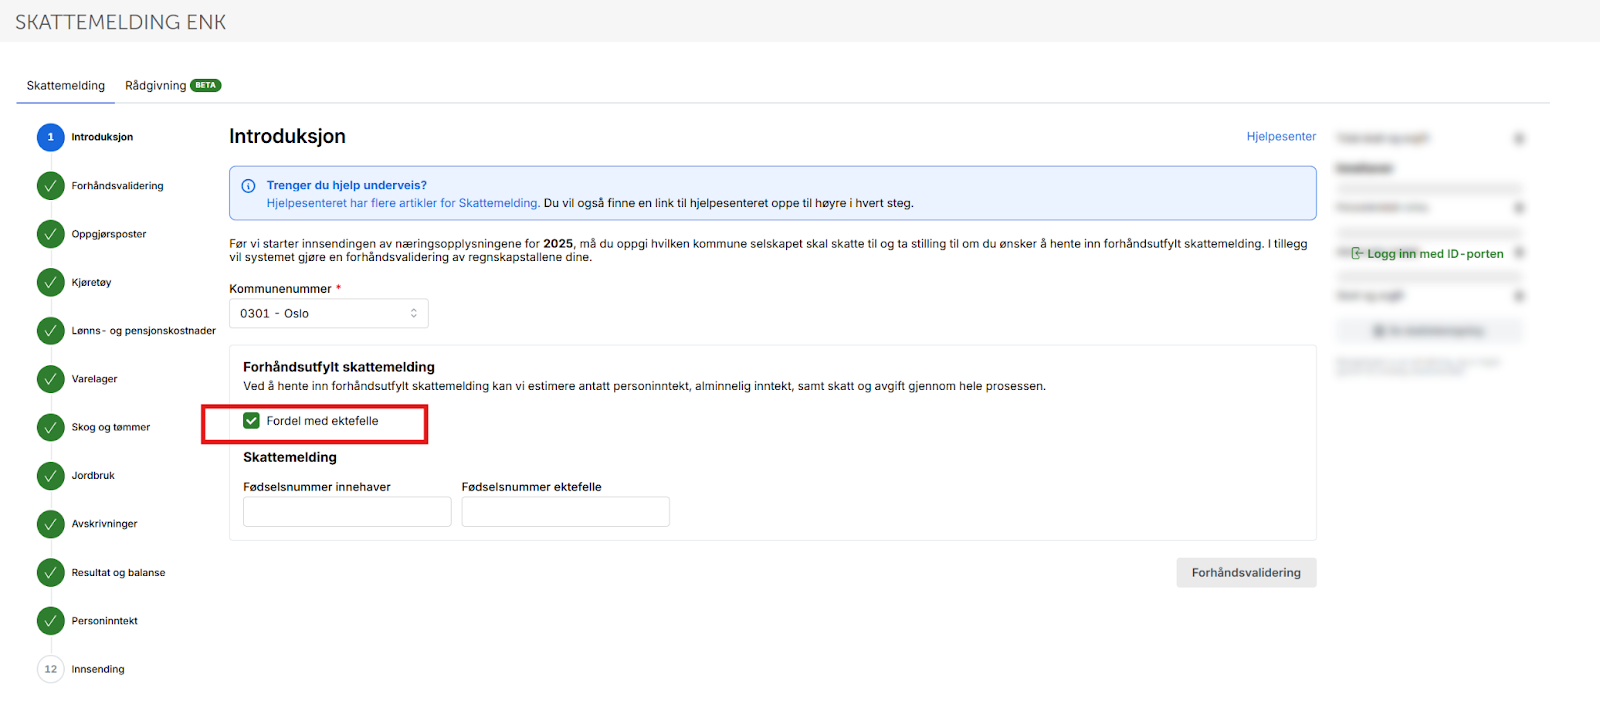The width and height of the screenshot is (1600, 719).
Task: Select Skog og tømmer checkmark icon
Action: [x=51, y=427]
